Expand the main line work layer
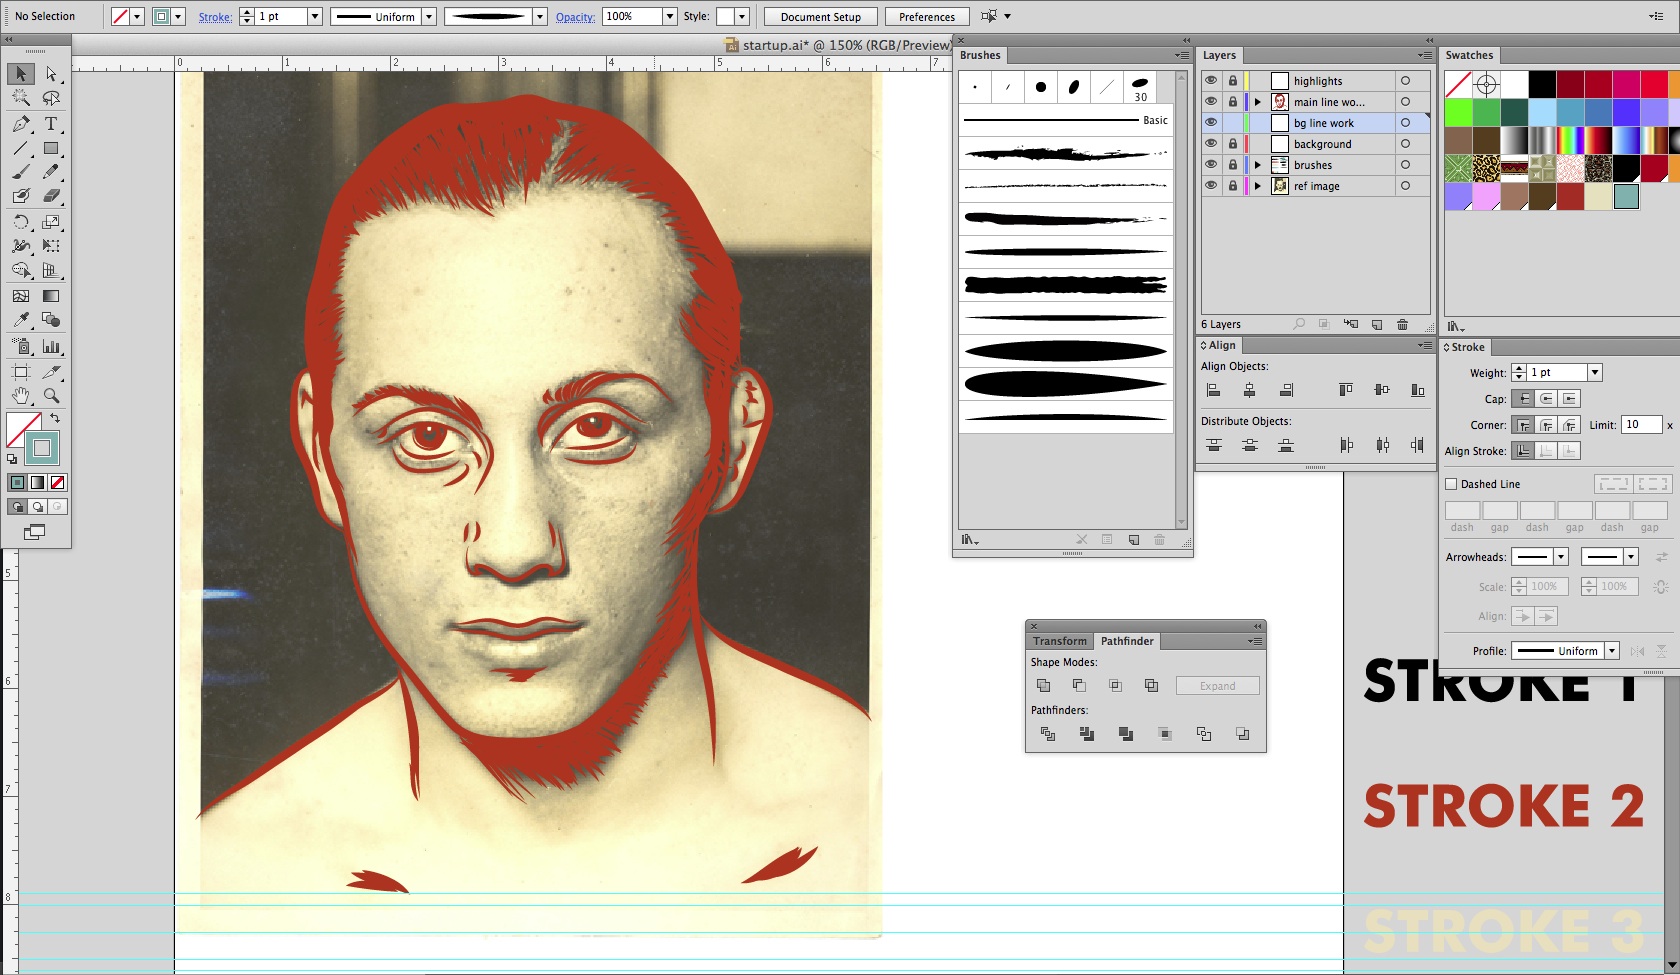 [x=1258, y=102]
